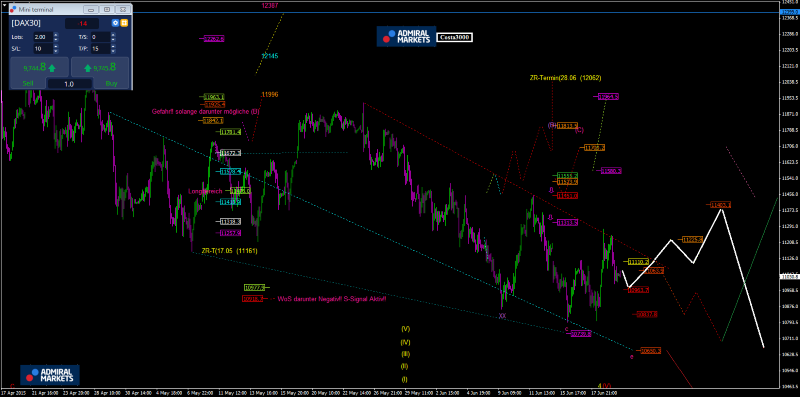Open the chart menu triangle at top-left corner
The width and height of the screenshot is (800, 397).
pyautogui.click(x=4, y=4)
